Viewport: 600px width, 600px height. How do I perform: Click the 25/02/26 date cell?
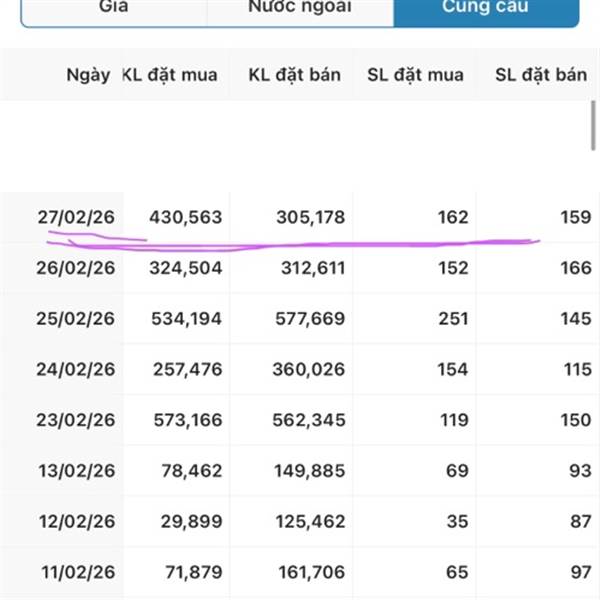coord(76,319)
